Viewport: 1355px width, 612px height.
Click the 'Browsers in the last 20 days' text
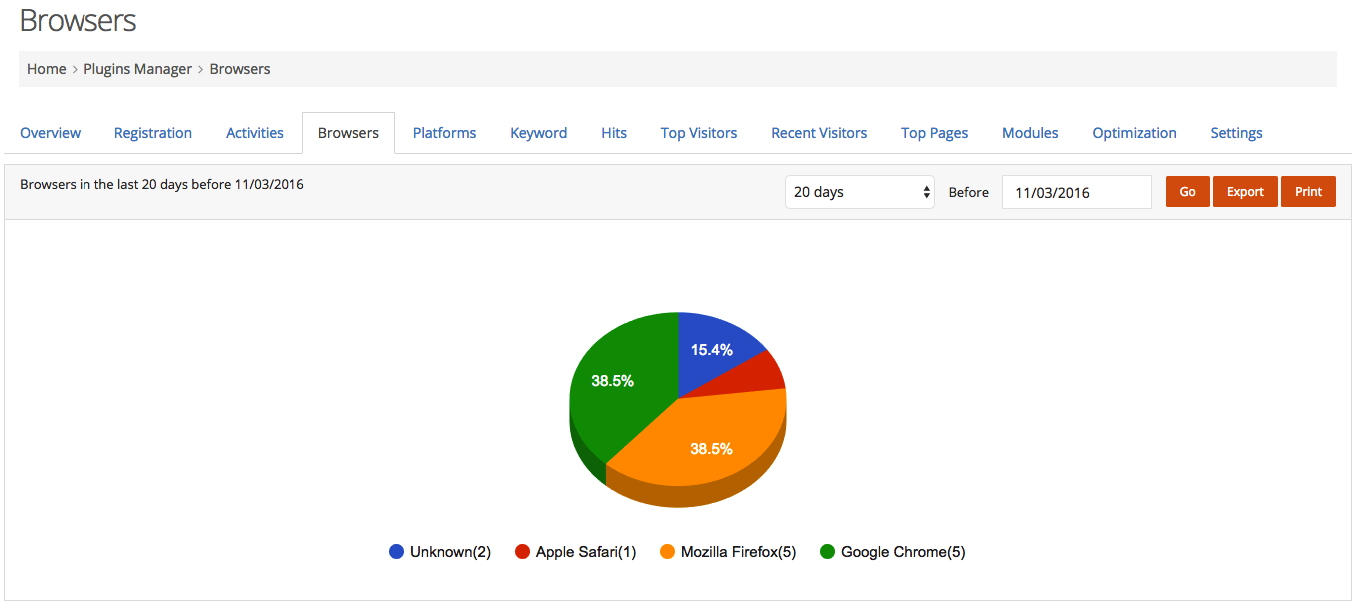pyautogui.click(x=162, y=184)
